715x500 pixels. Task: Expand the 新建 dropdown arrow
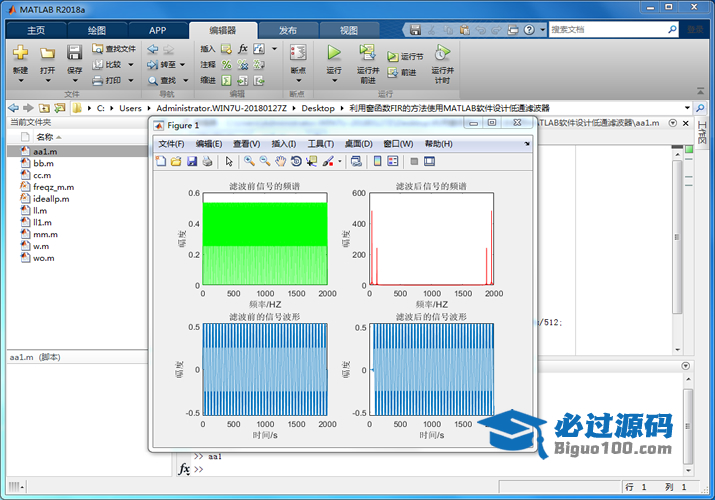pos(21,81)
